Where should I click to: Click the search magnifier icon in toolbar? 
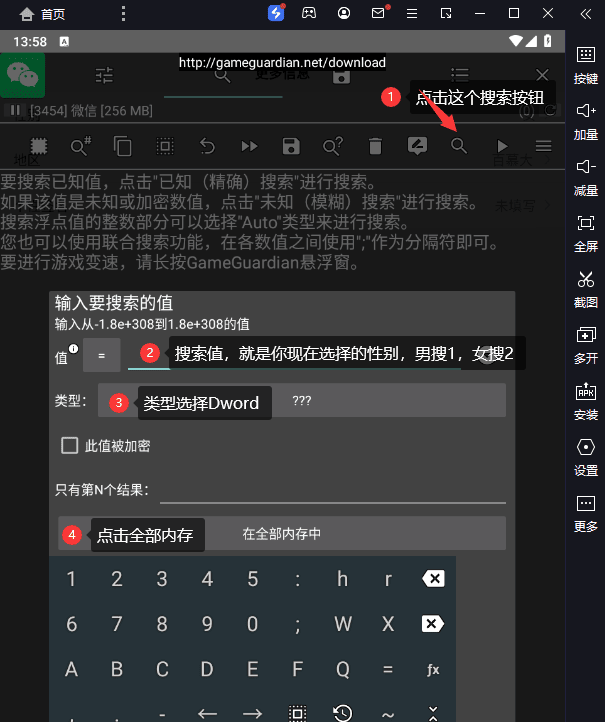[x=458, y=146]
